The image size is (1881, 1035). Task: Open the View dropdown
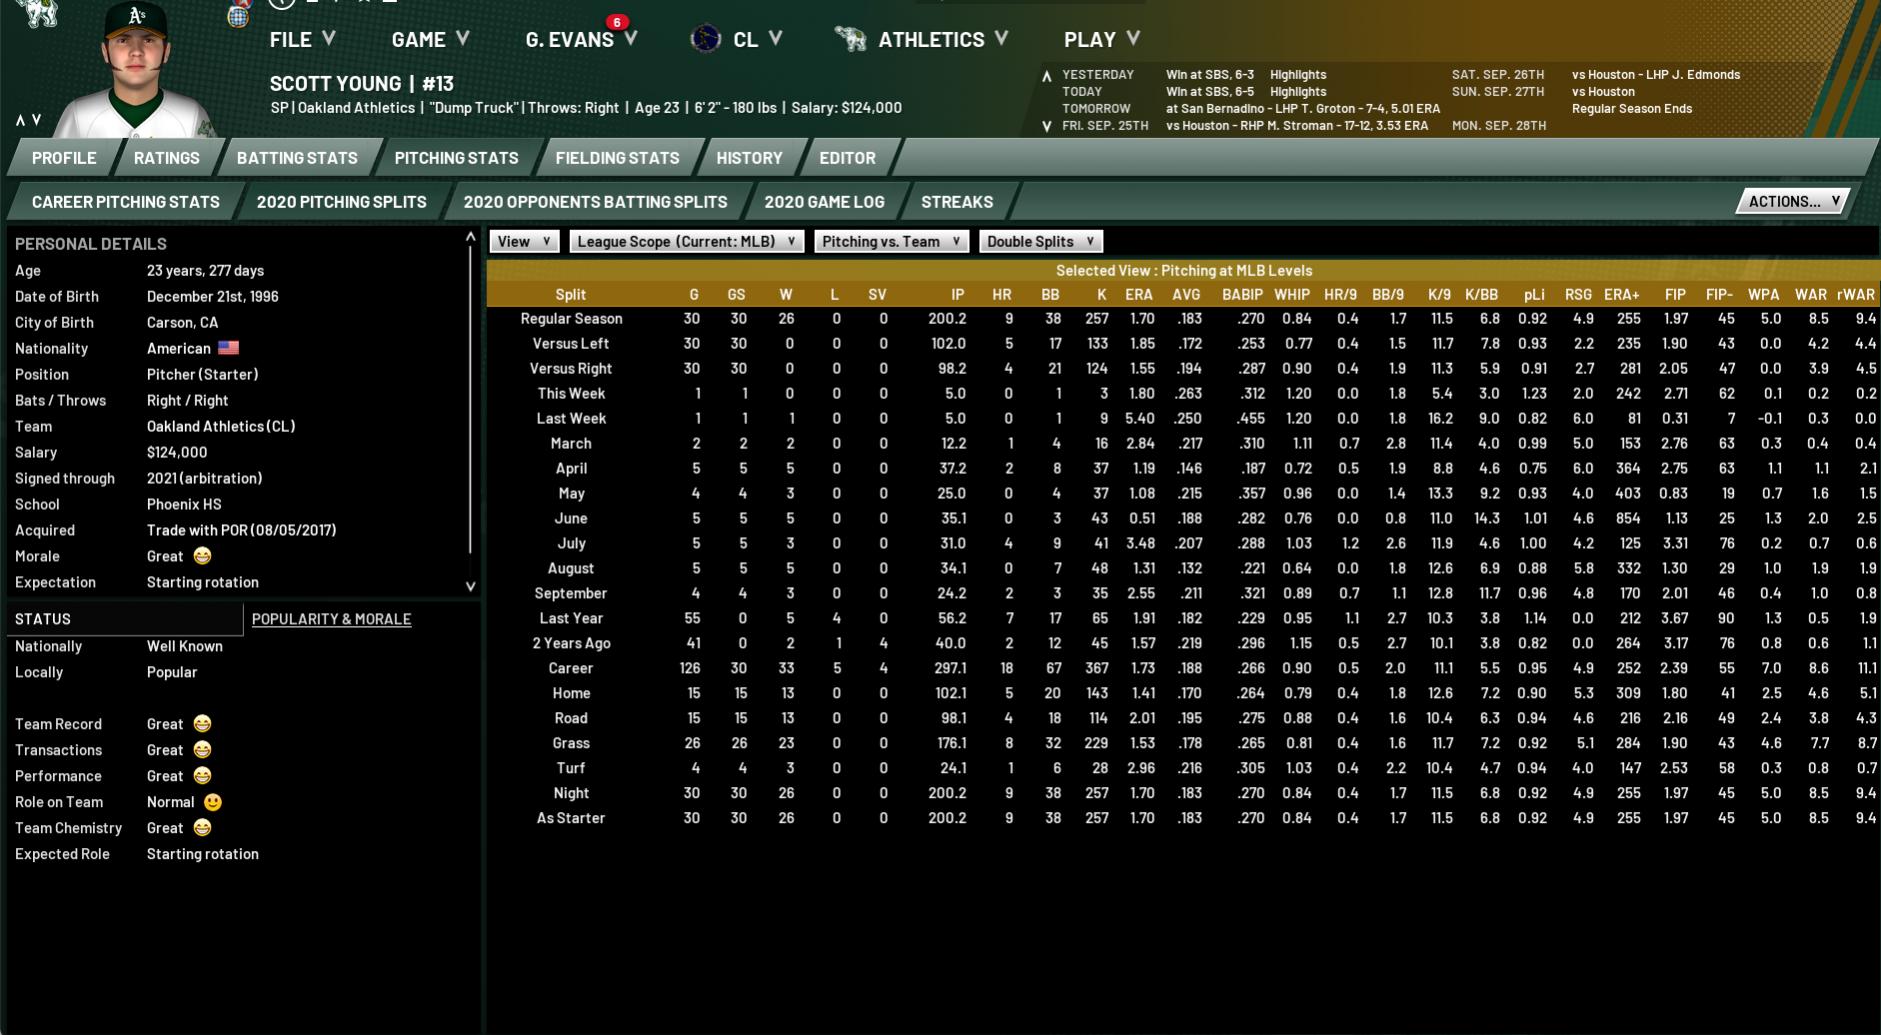tap(524, 241)
